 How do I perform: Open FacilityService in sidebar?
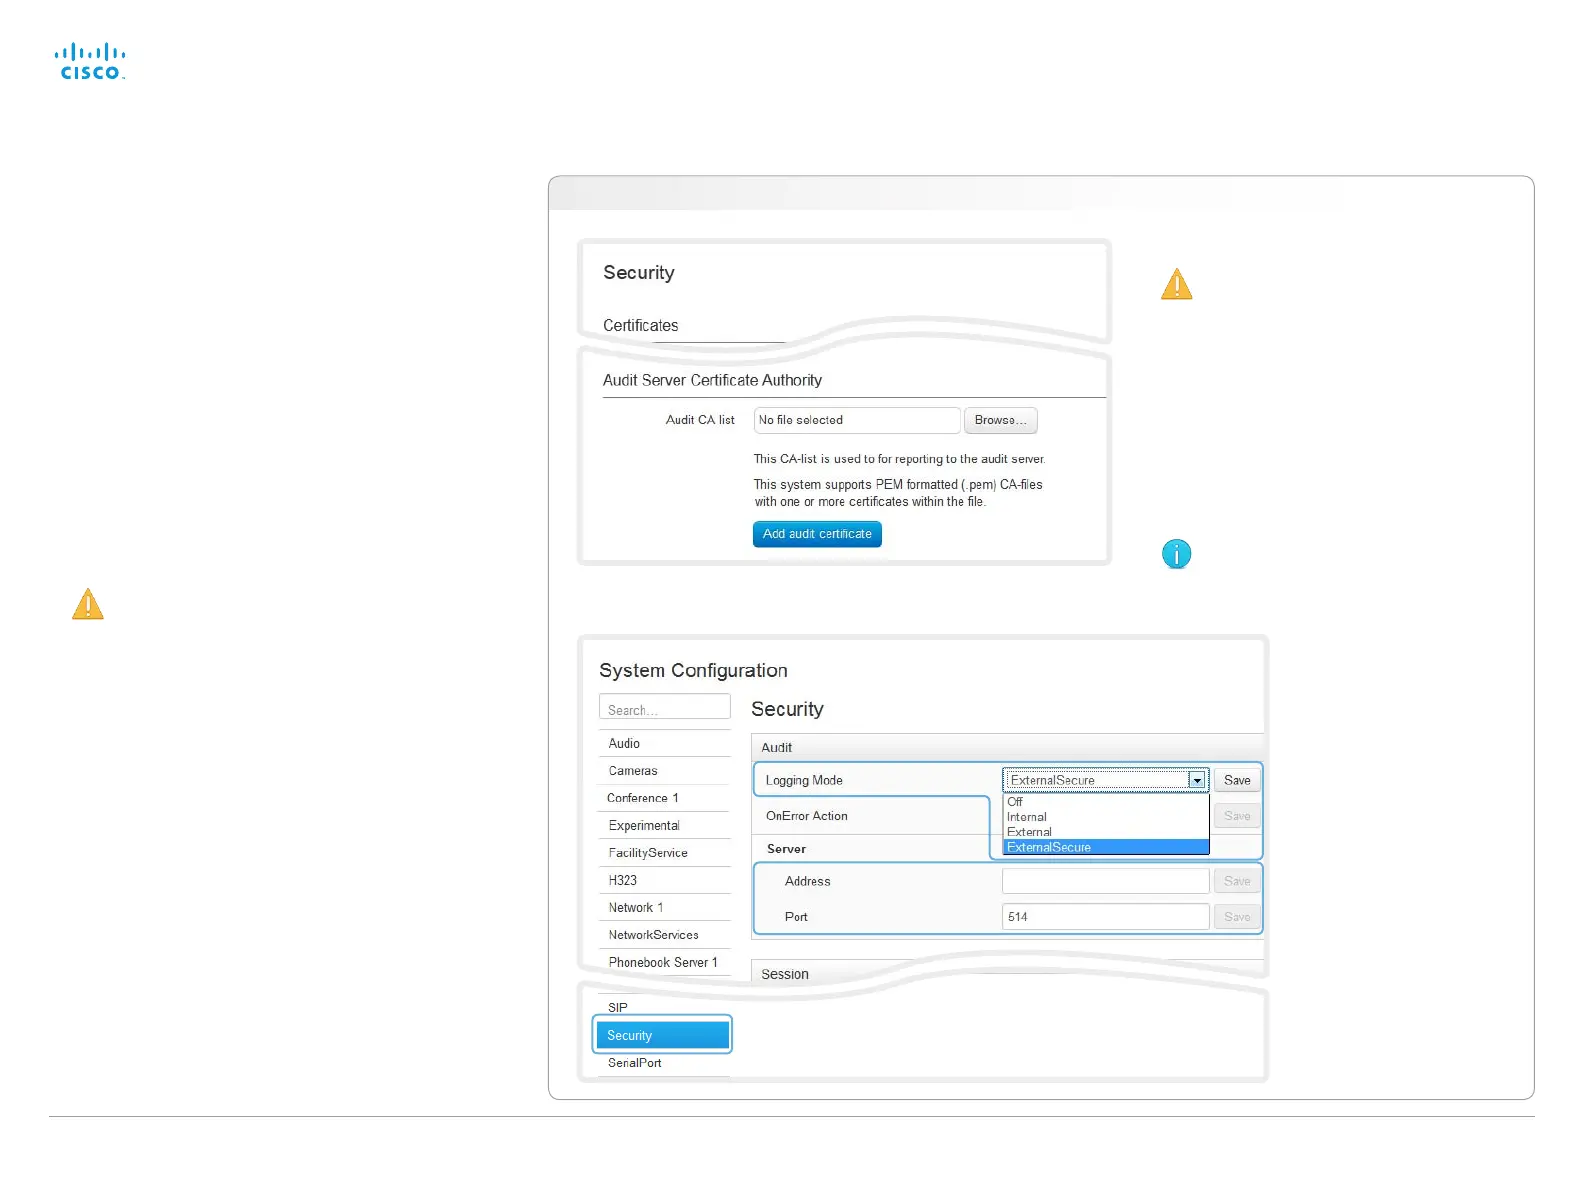pyautogui.click(x=664, y=853)
